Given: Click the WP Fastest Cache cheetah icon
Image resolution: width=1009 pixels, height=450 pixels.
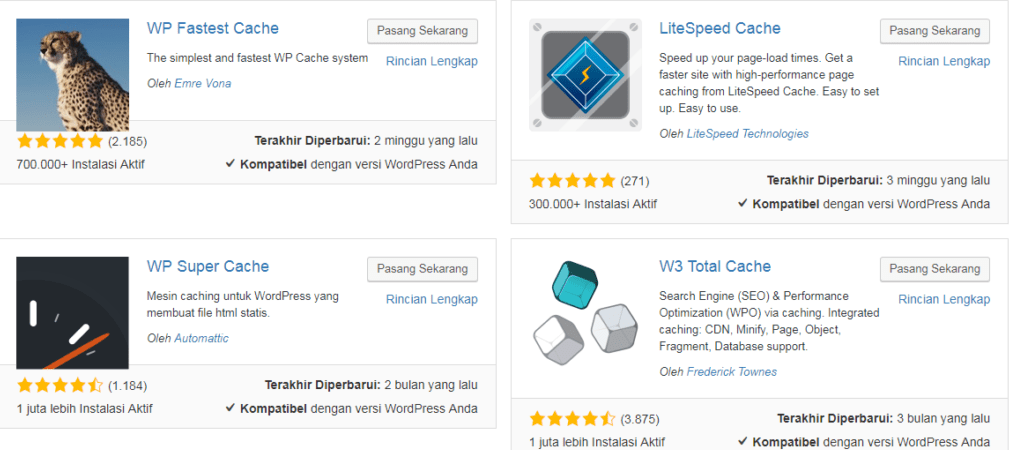Looking at the screenshot, I should point(73,75).
